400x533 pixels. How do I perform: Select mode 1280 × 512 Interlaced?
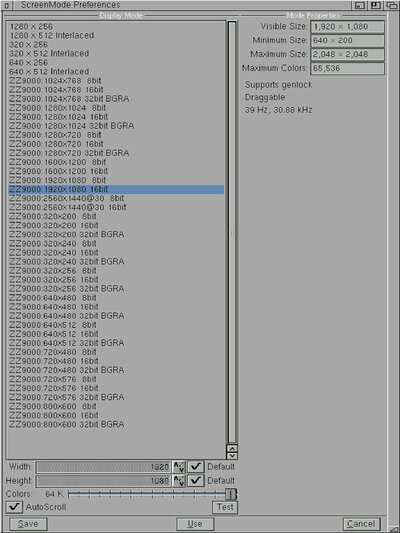coord(116,35)
